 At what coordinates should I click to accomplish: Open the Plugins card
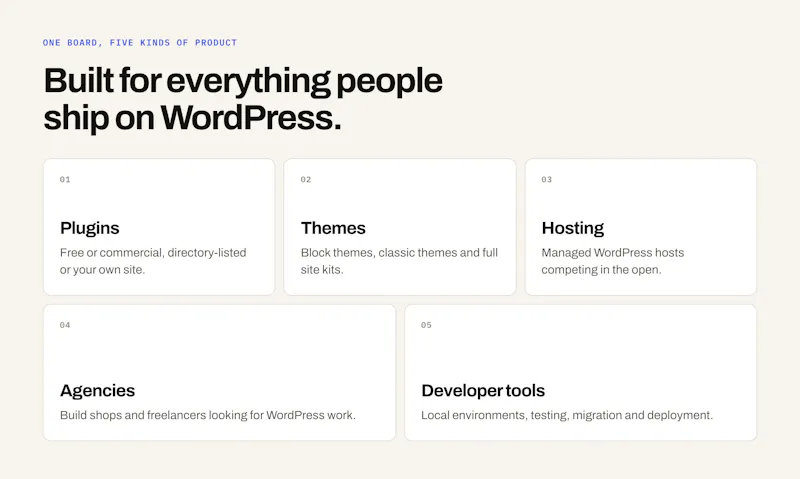point(159,227)
